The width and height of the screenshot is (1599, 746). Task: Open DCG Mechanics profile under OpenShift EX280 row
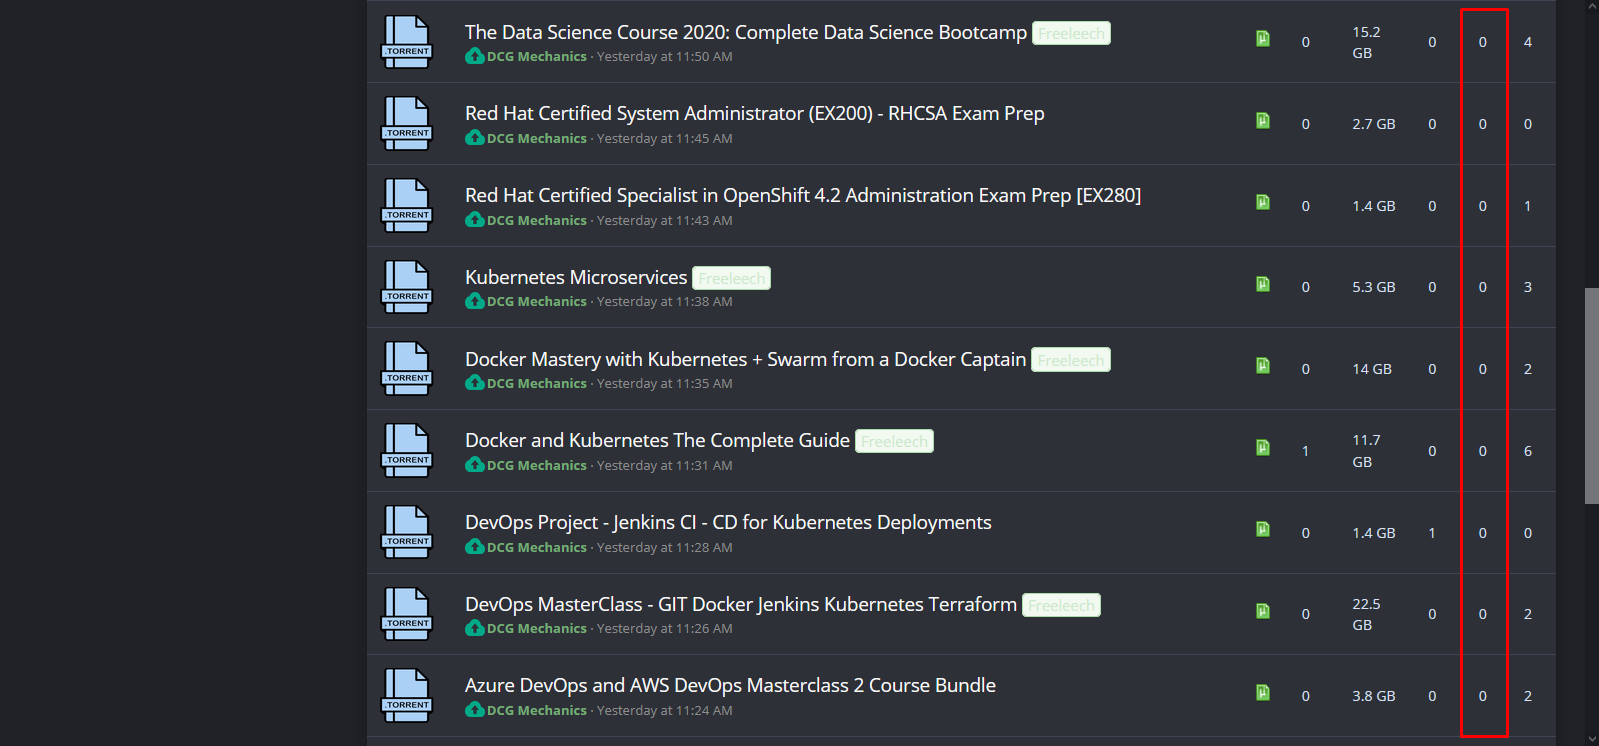(x=537, y=221)
